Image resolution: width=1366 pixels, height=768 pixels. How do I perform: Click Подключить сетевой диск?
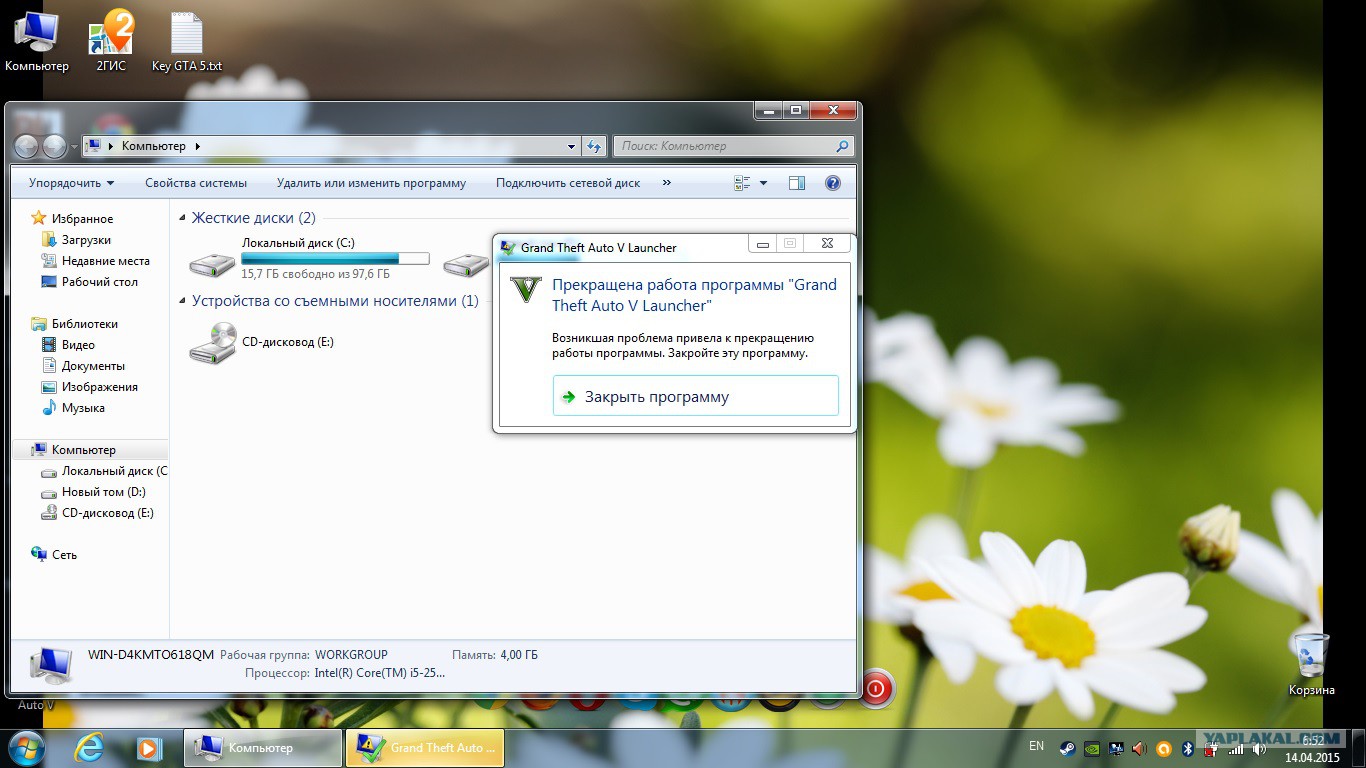[x=567, y=183]
